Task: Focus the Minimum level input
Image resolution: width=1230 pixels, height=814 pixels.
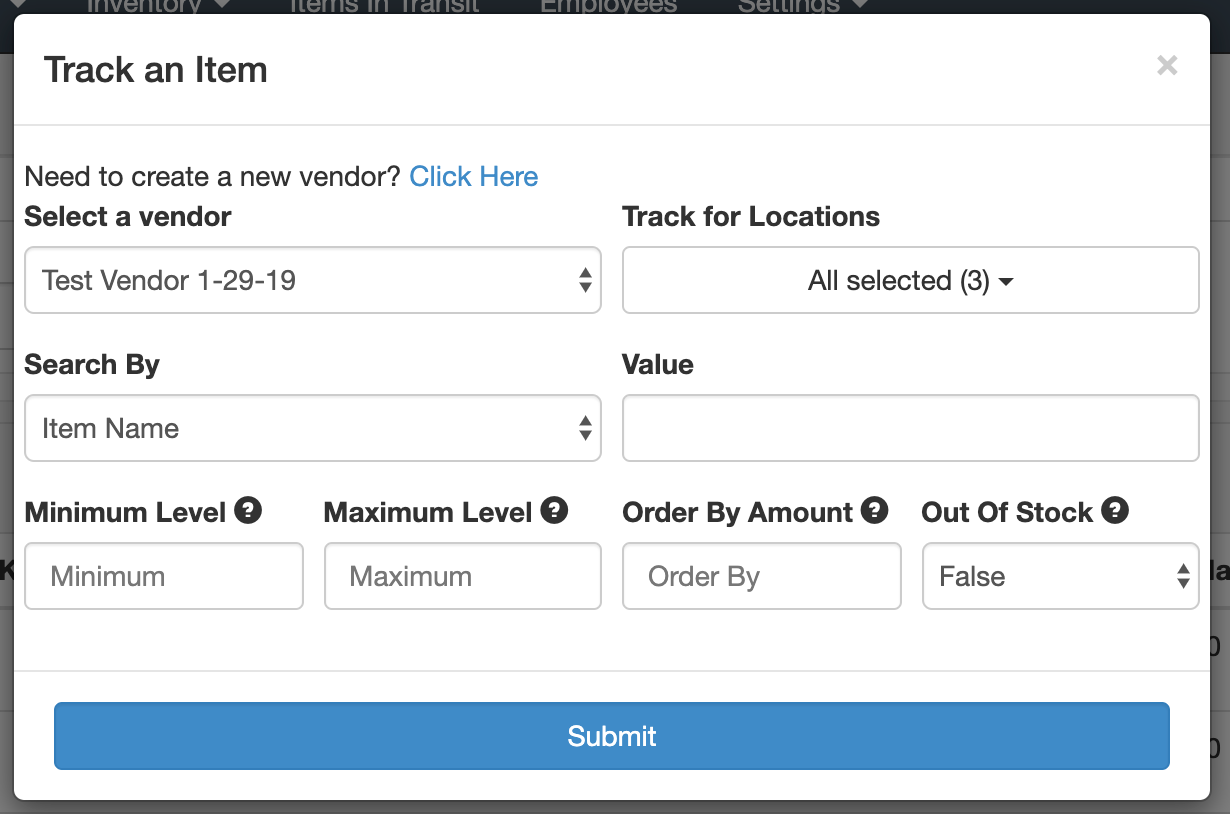Action: (x=164, y=576)
